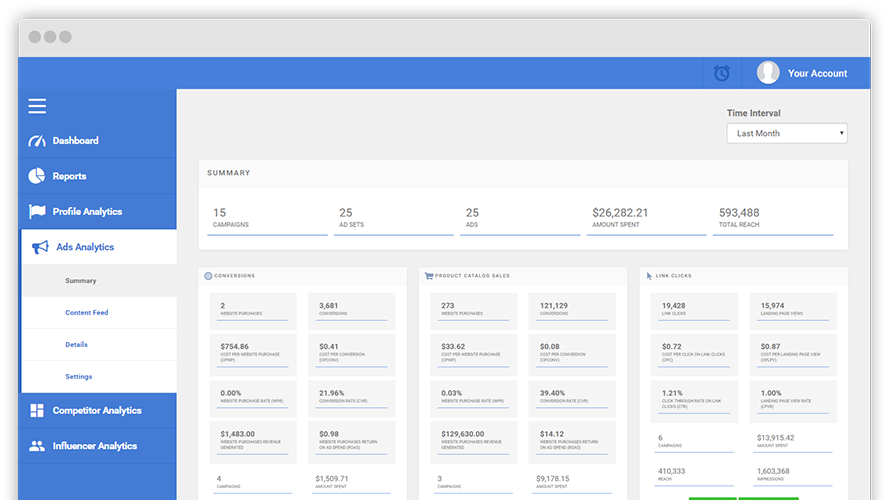Toggle the hamburger menu icon
This screenshot has width=890, height=500.
tap(37, 106)
